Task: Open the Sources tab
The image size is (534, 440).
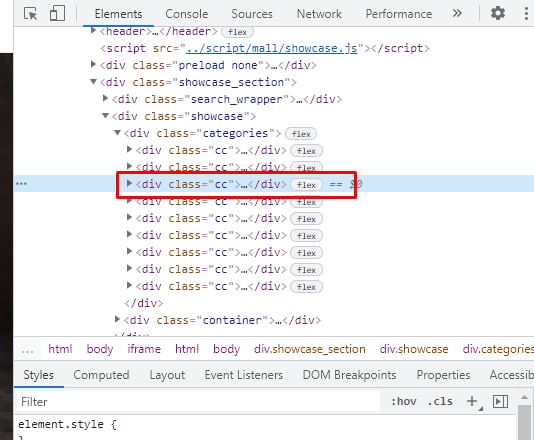Action: coord(252,14)
